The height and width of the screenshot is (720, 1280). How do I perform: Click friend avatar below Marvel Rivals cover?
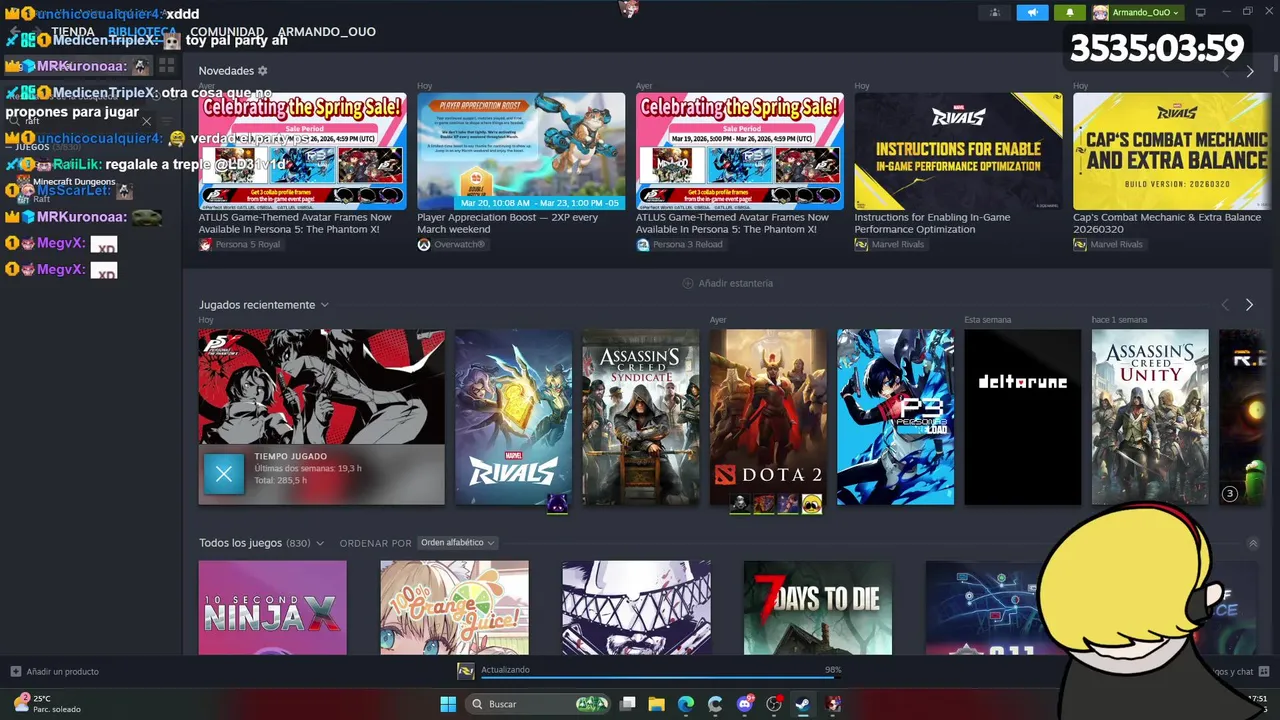click(558, 504)
